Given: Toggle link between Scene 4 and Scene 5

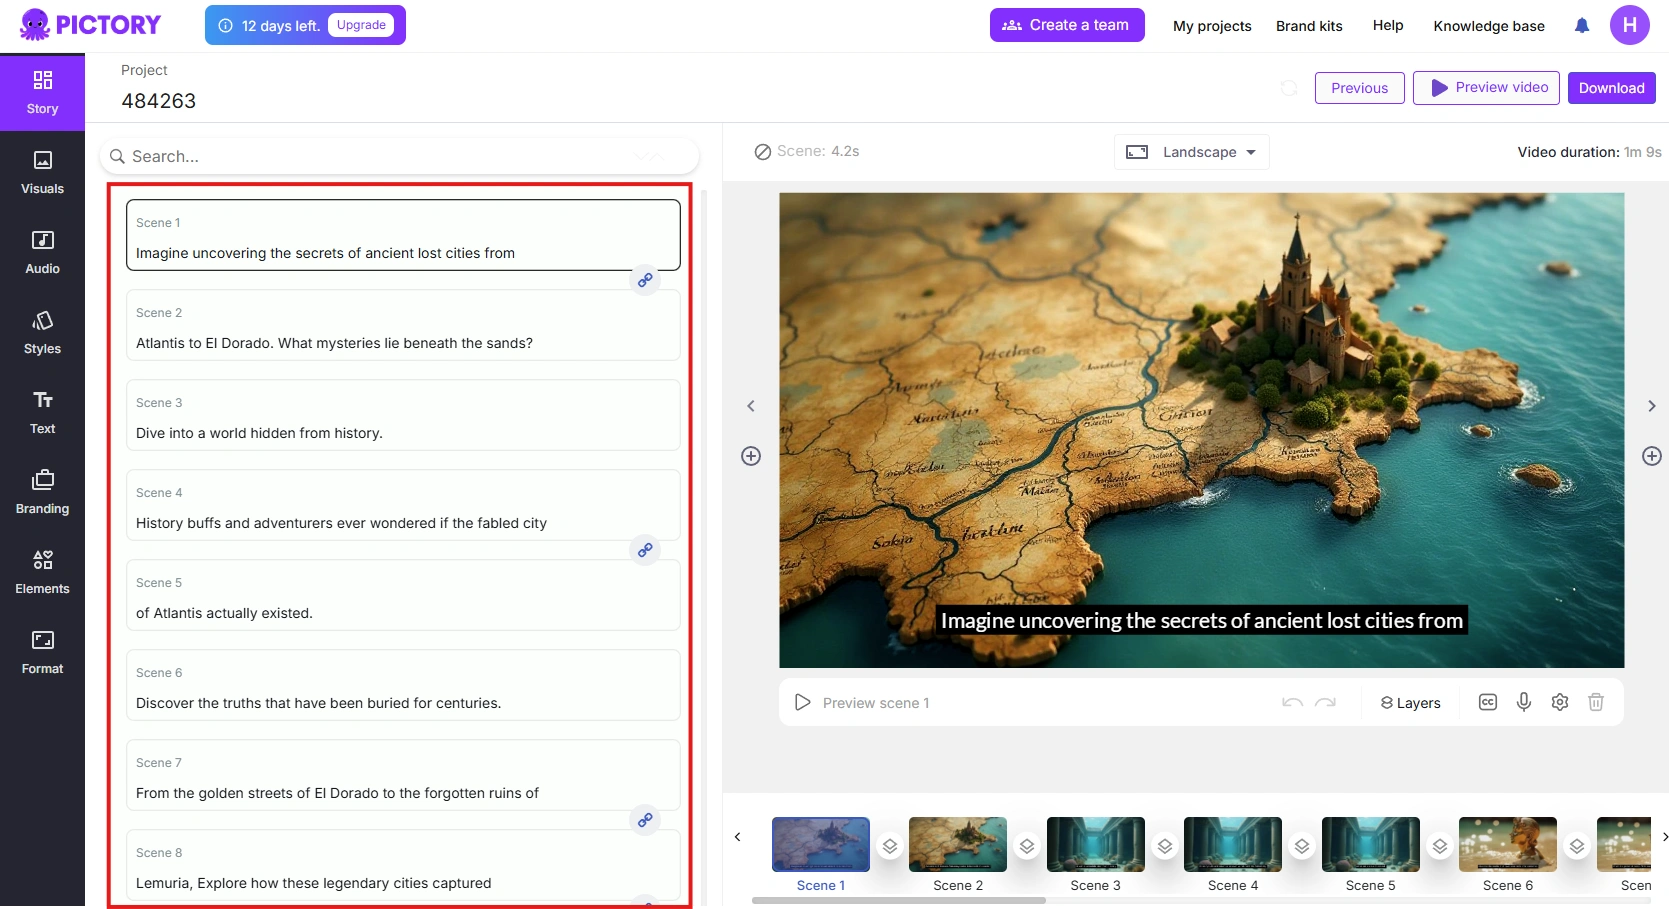Looking at the screenshot, I should point(645,550).
